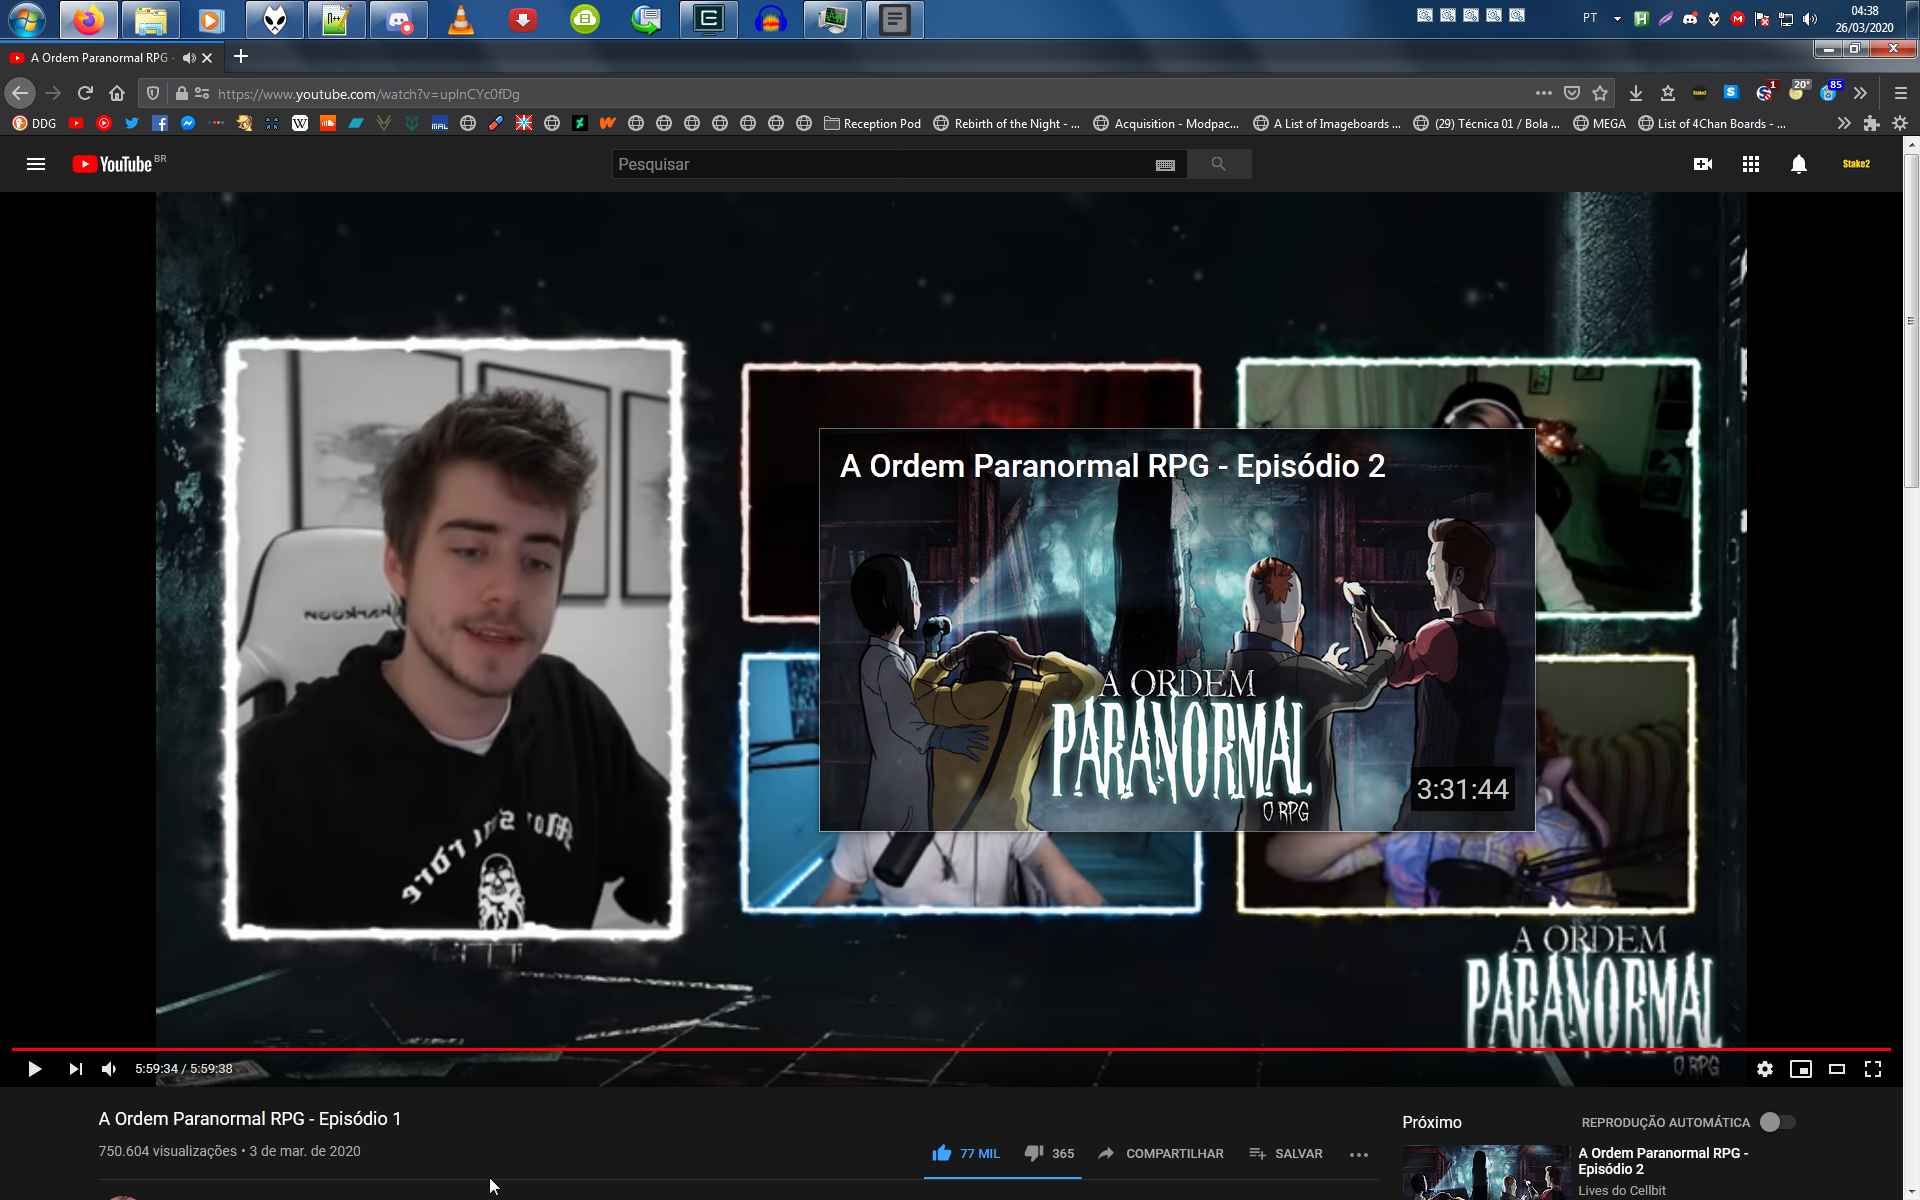Like the video with thumbs up
1920x1200 pixels.
(x=941, y=1153)
